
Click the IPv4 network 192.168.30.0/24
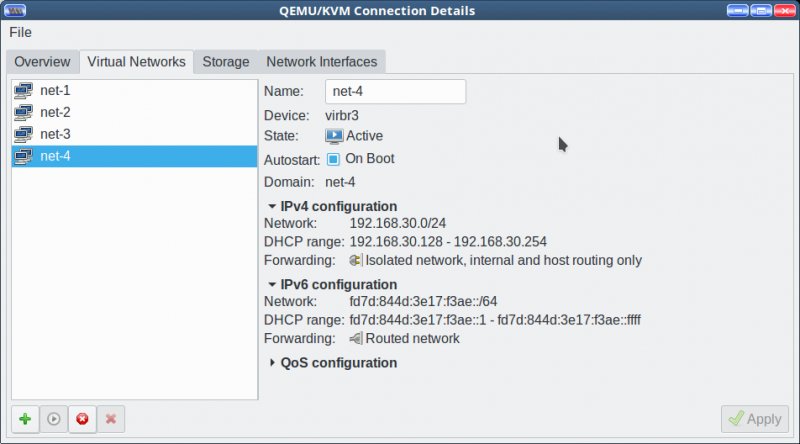click(x=397, y=224)
